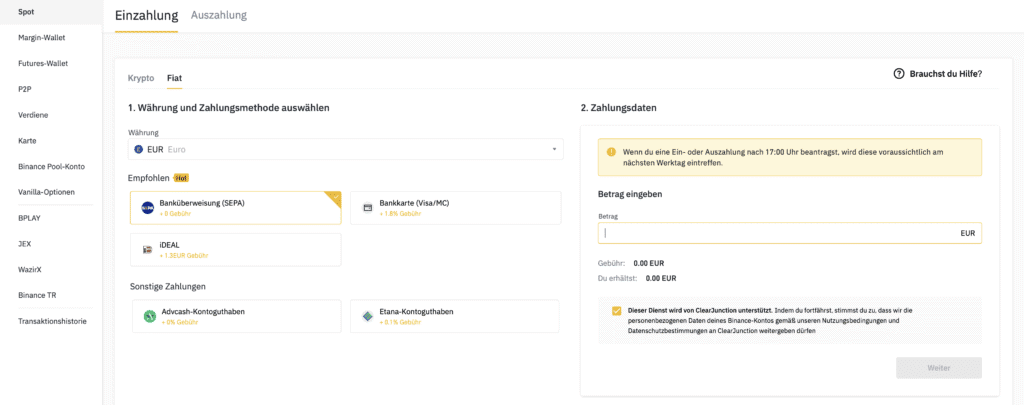Open Transaktionshistorie in the sidebar

coord(51,321)
